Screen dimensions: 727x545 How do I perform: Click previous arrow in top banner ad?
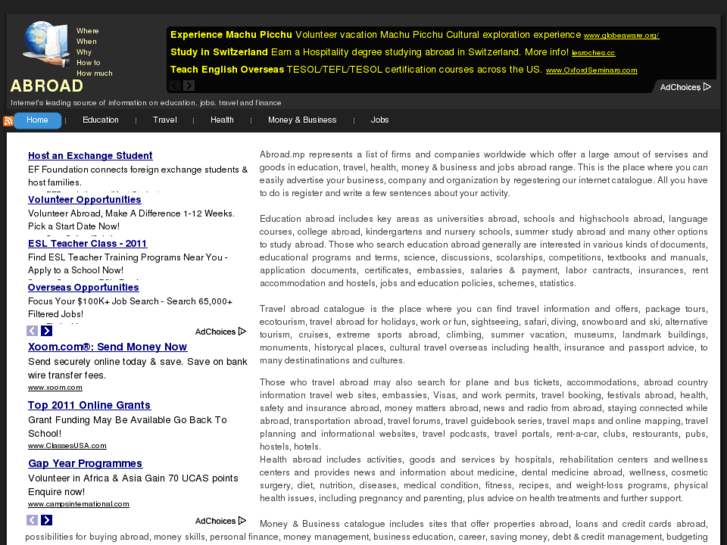pos(175,85)
